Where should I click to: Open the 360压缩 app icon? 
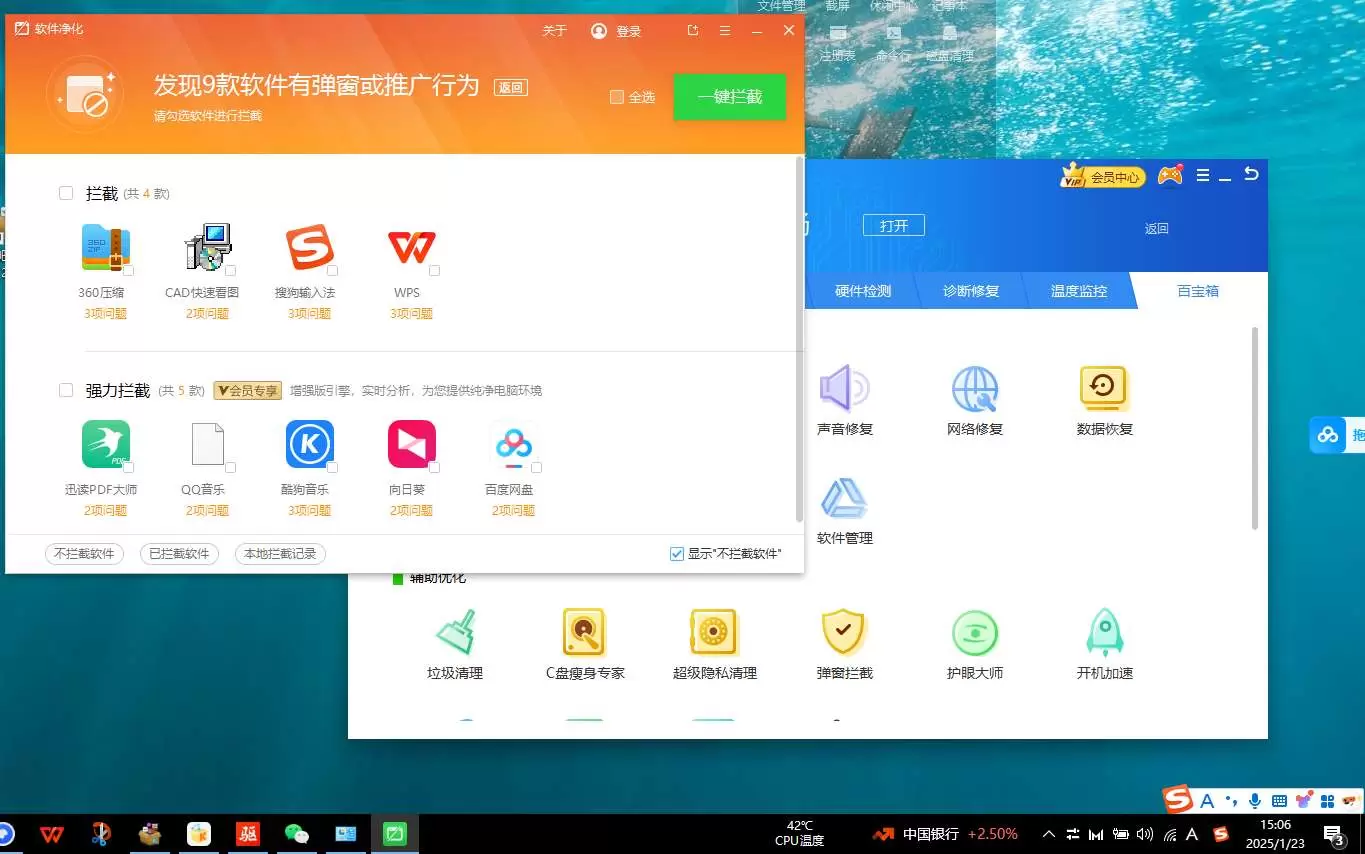click(x=106, y=247)
